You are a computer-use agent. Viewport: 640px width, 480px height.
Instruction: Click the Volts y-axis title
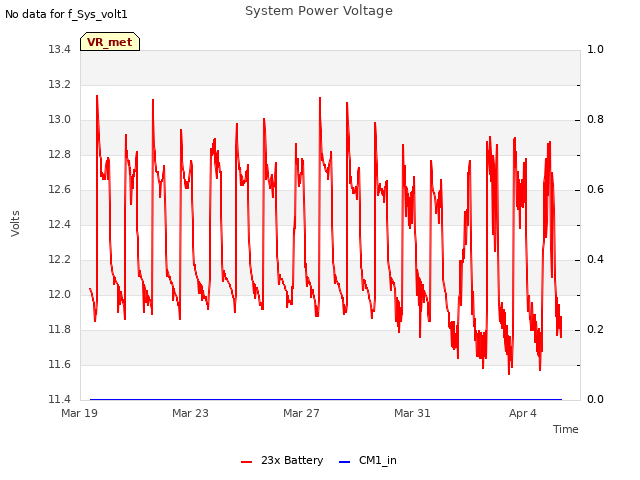click(x=15, y=224)
